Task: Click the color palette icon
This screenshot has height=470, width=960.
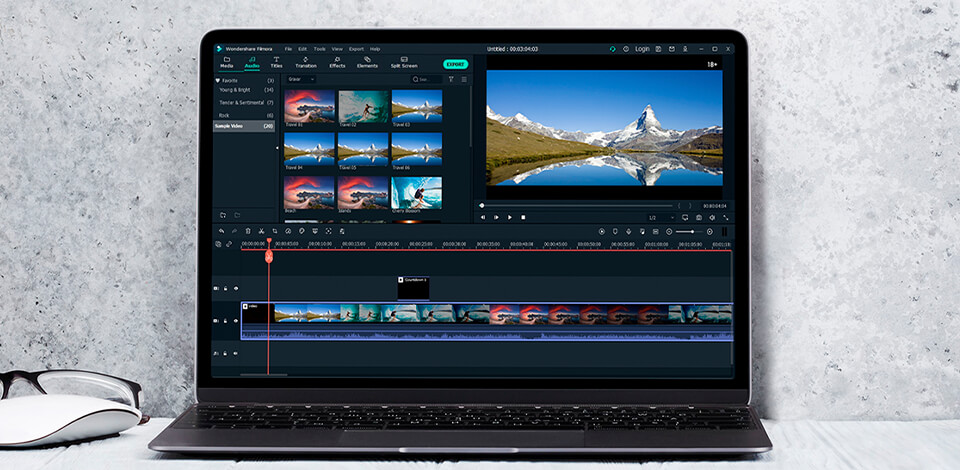Action: pos(302,231)
